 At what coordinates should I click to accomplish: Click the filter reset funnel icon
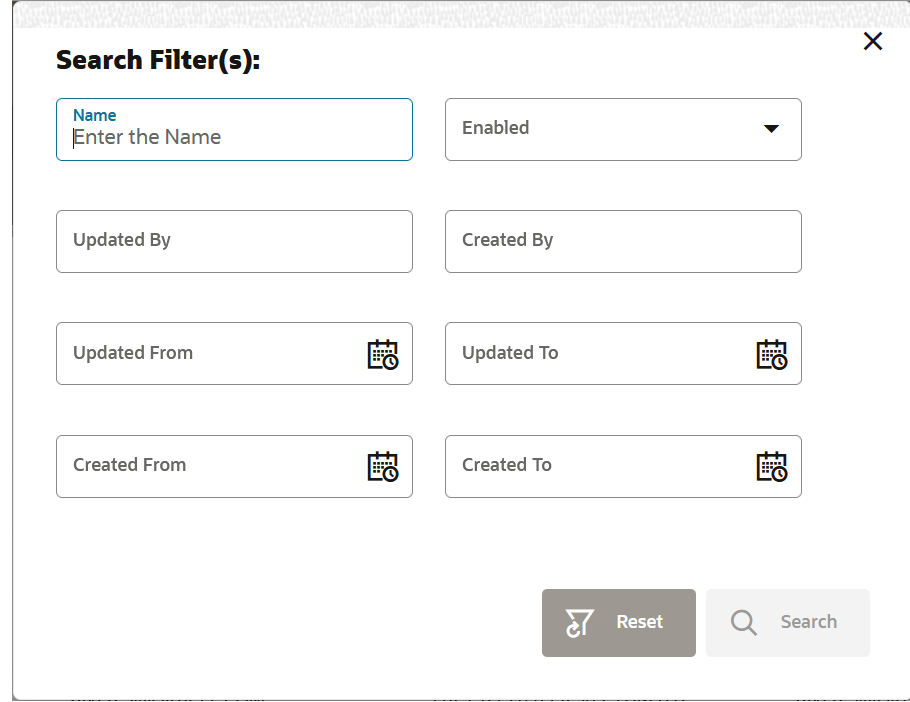tap(579, 622)
